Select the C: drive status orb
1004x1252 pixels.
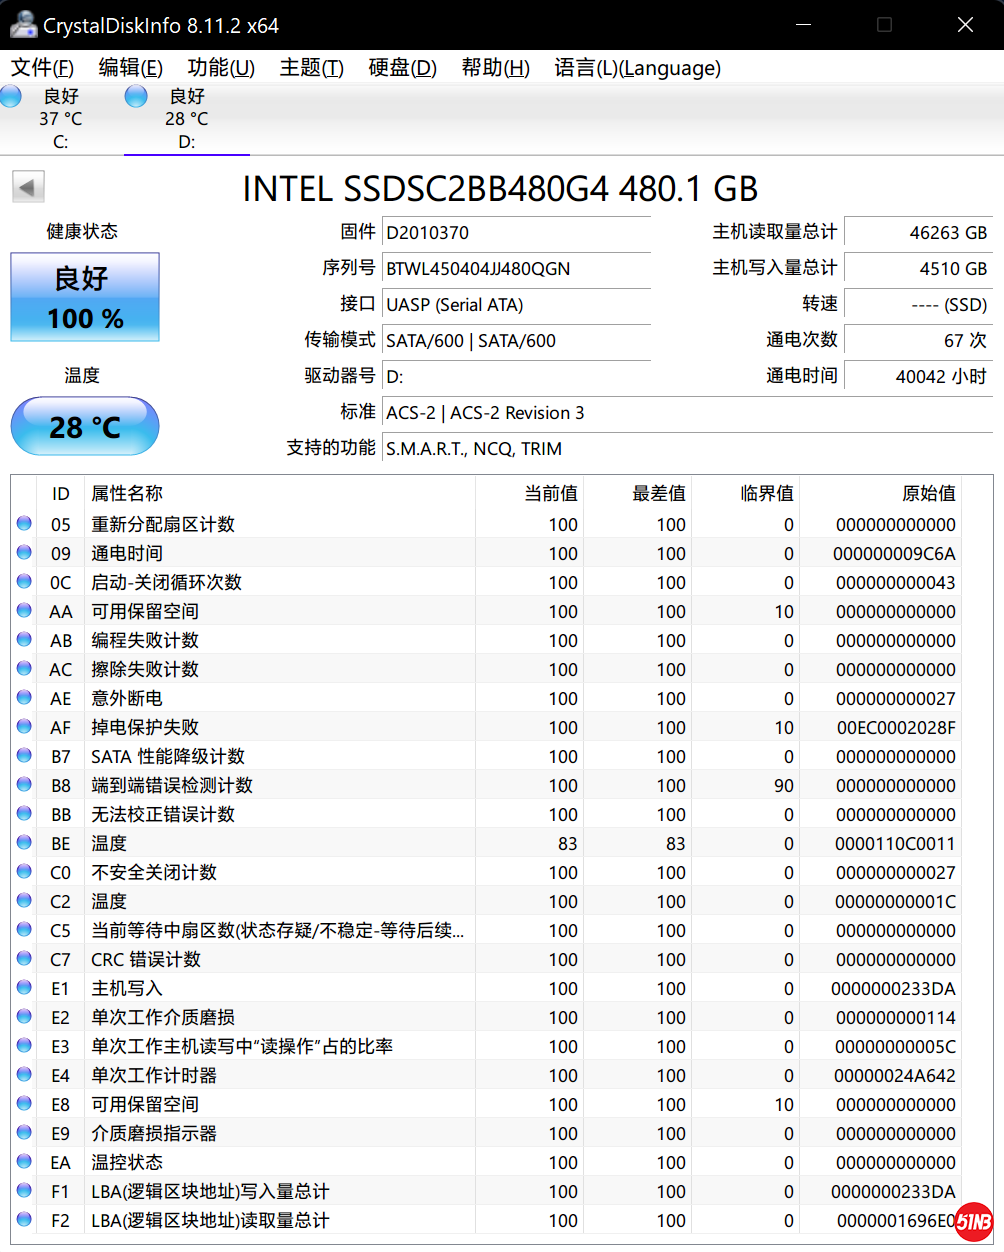click(x=11, y=97)
